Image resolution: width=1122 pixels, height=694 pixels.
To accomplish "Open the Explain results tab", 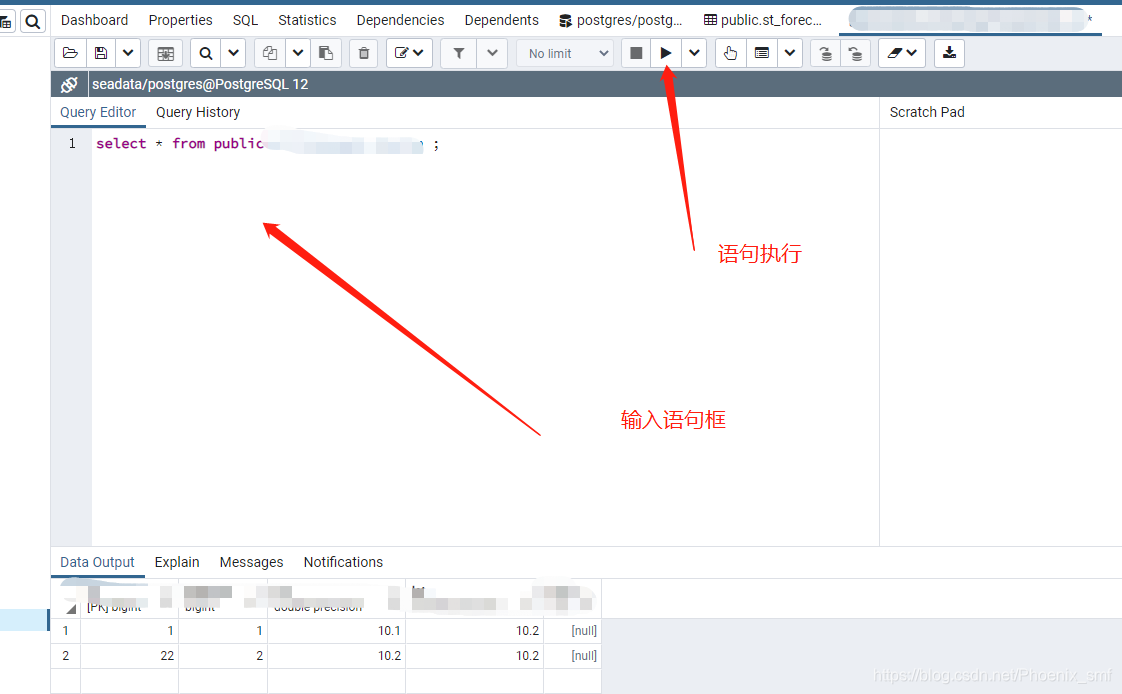I will coord(177,562).
